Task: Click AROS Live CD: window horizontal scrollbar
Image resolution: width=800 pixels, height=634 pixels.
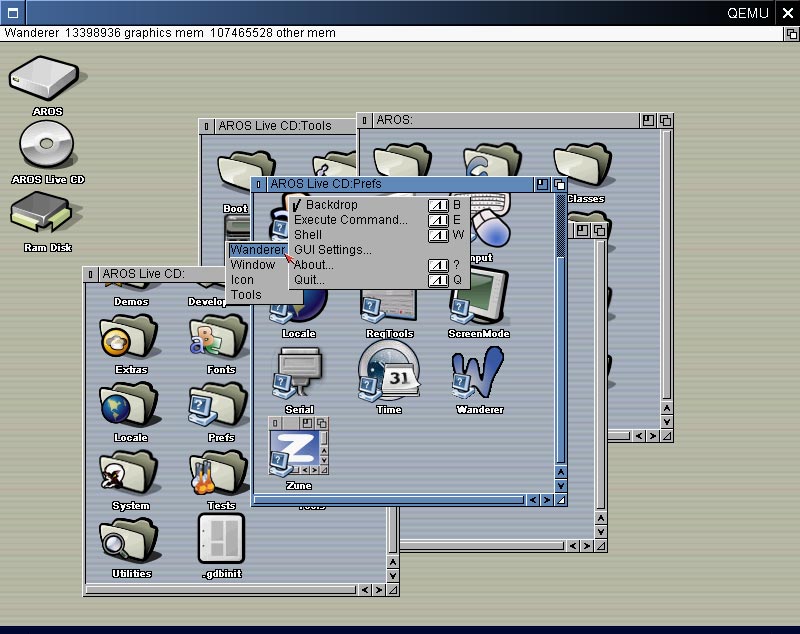Action: (221, 590)
